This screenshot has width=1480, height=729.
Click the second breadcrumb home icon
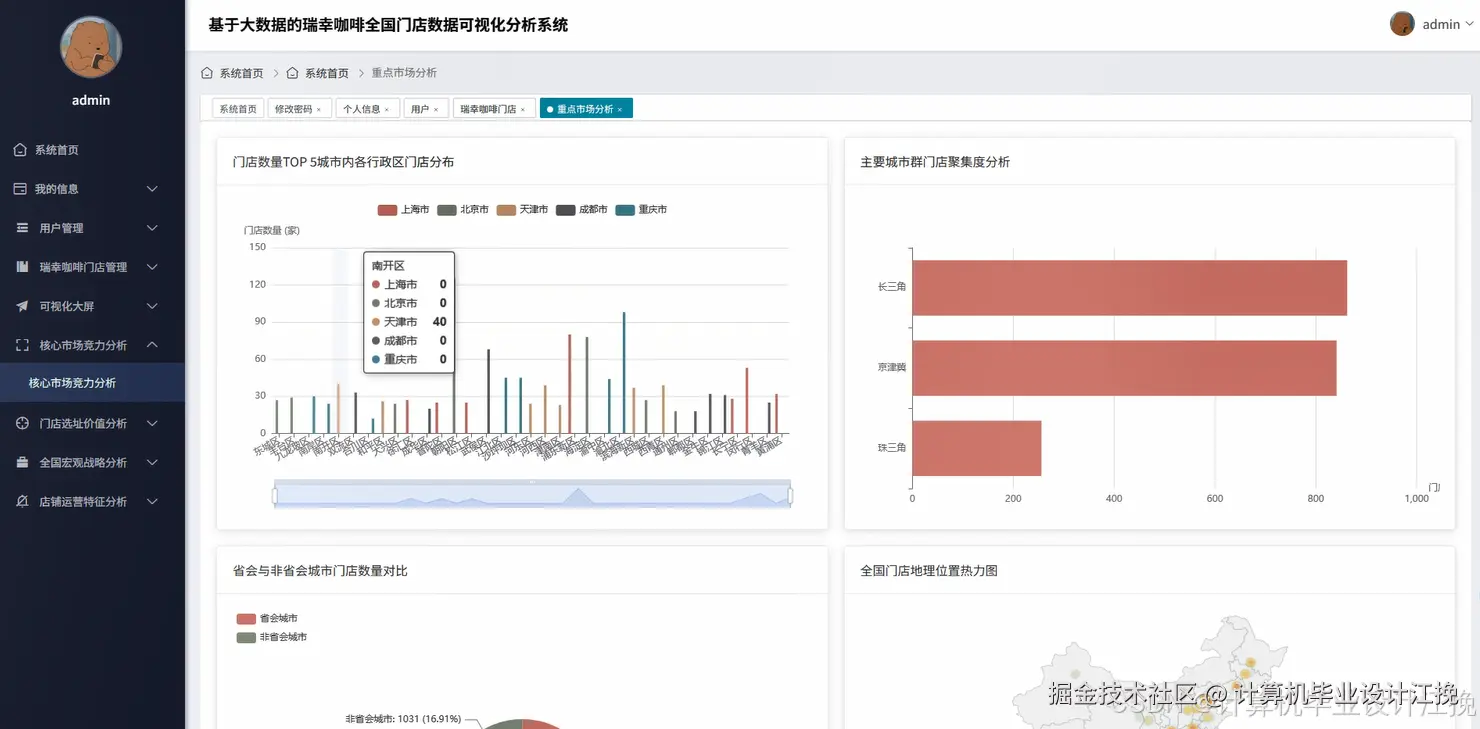click(x=292, y=73)
